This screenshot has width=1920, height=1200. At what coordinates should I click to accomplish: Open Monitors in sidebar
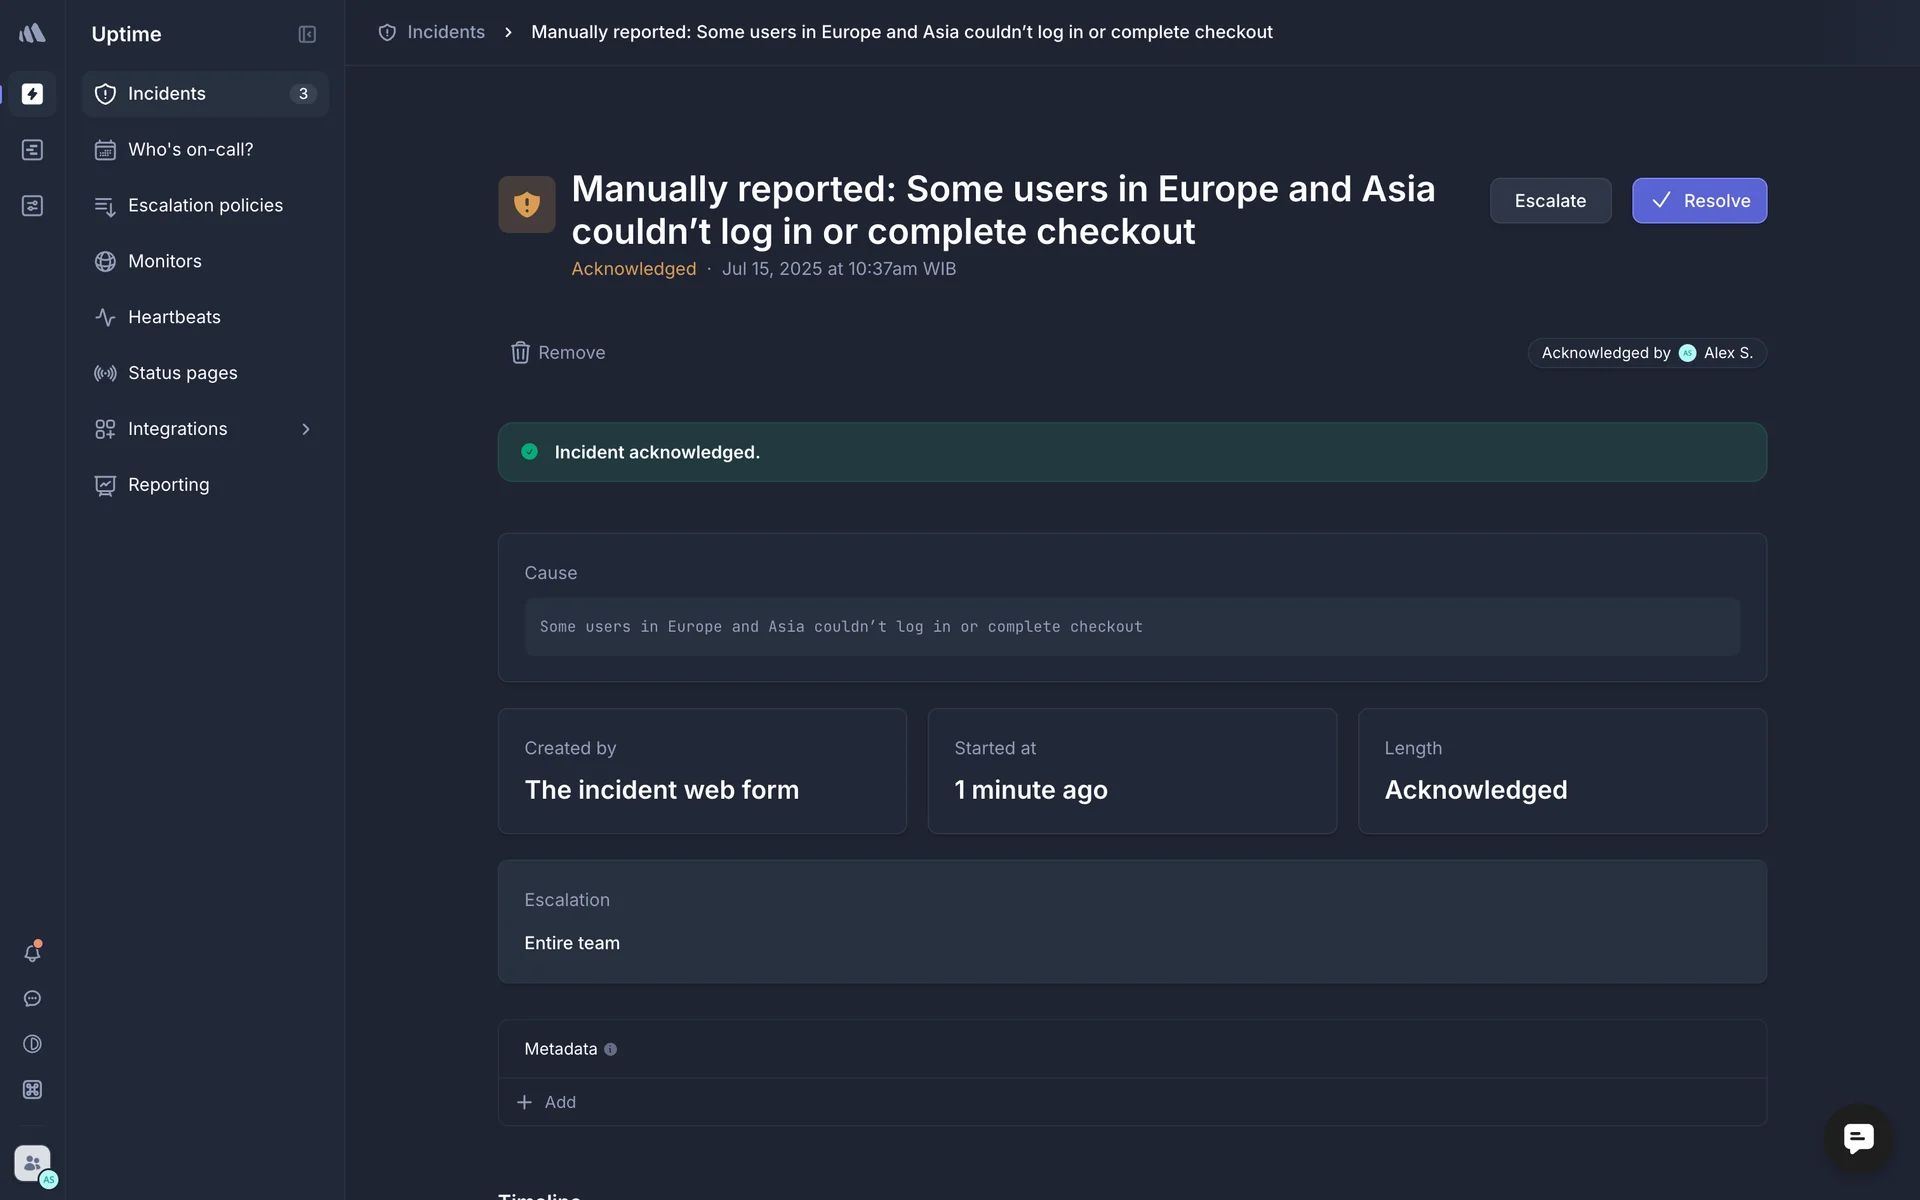(x=165, y=261)
